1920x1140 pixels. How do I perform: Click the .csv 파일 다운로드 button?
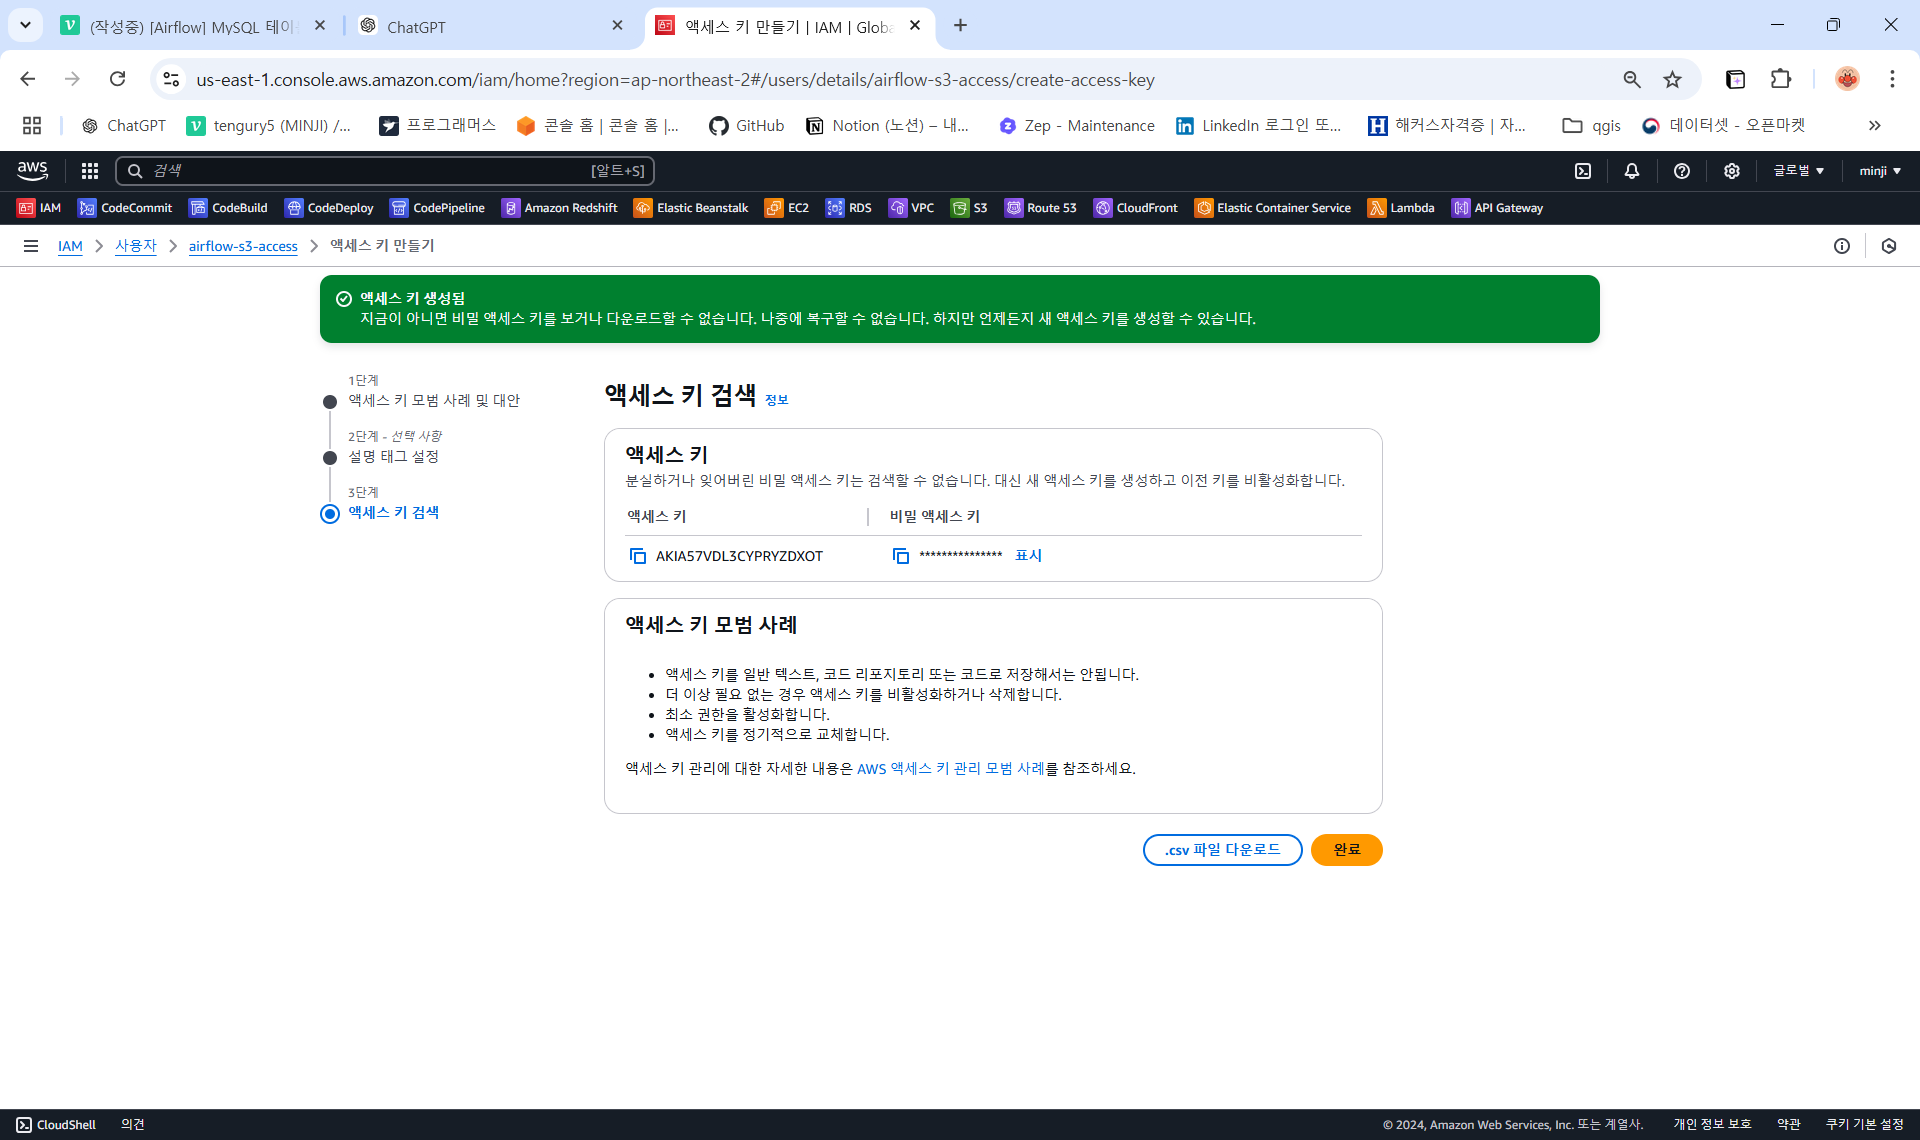(x=1222, y=850)
